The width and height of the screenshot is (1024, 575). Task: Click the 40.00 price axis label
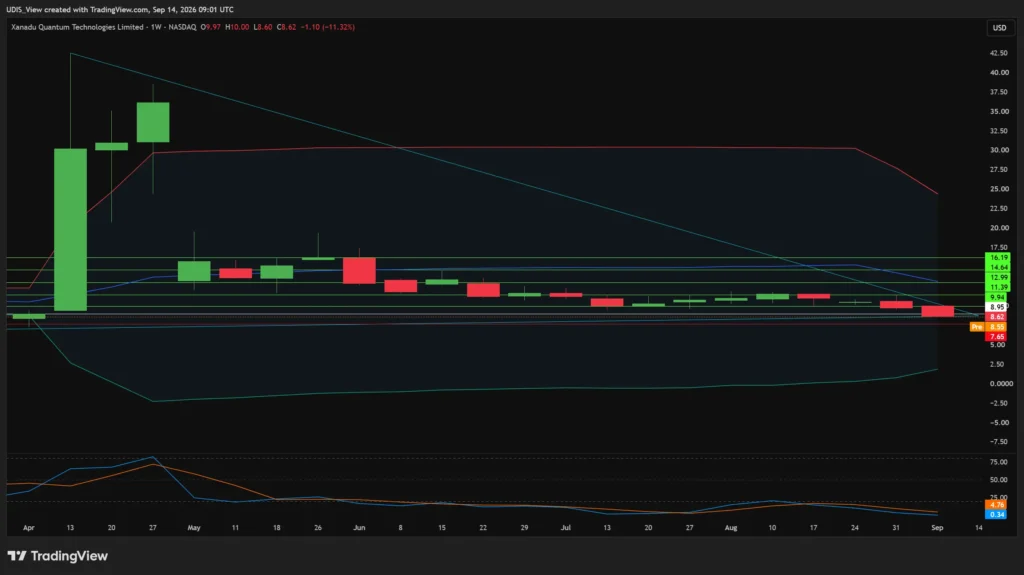point(999,73)
